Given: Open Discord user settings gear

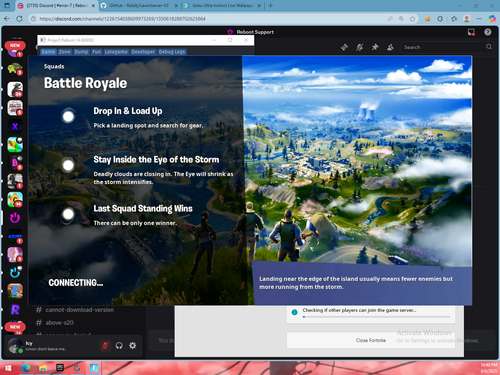Looking at the screenshot, I should pyautogui.click(x=133, y=346).
